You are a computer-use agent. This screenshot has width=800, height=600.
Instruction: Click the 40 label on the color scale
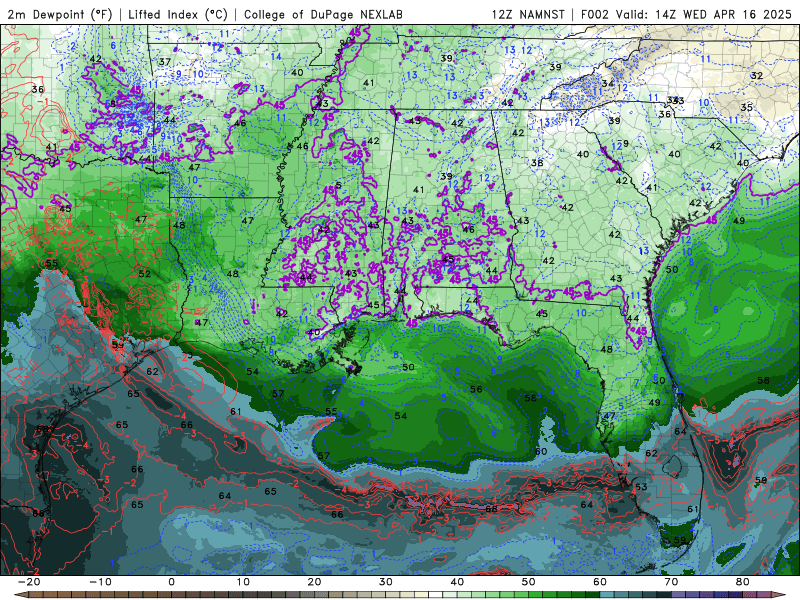[457, 582]
